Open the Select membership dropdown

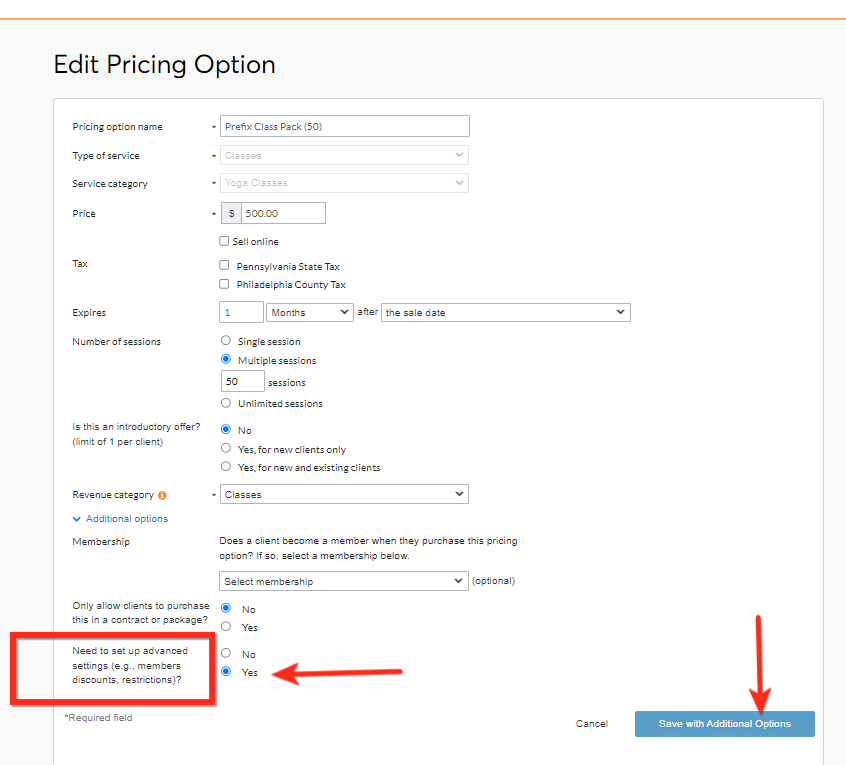click(x=344, y=581)
